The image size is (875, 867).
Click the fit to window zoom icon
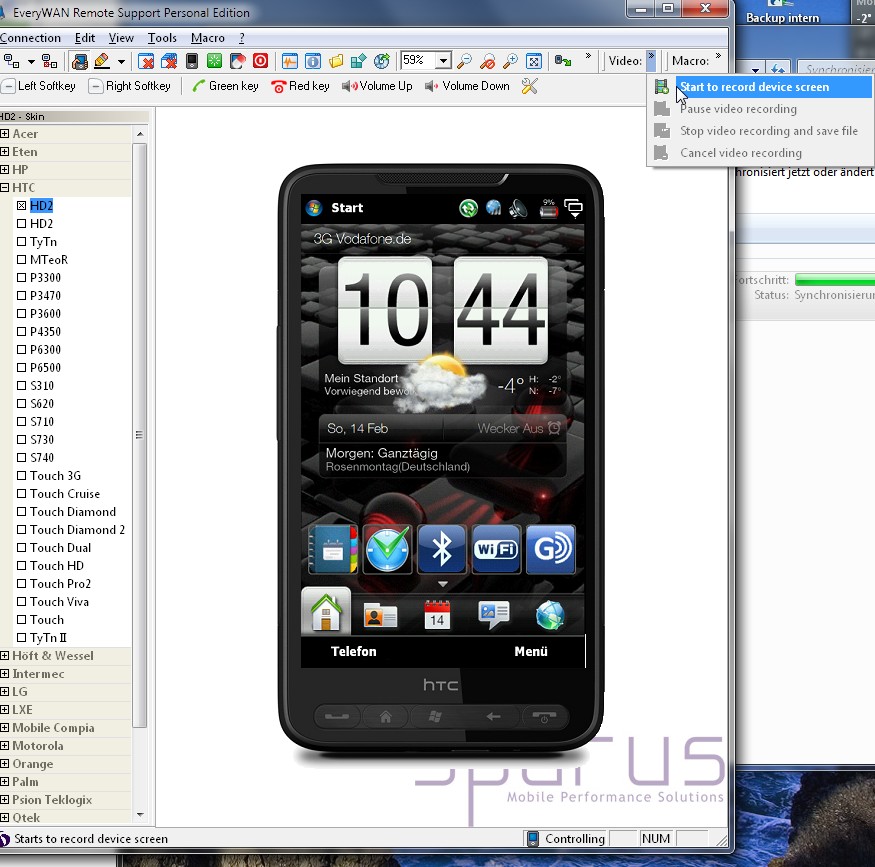click(x=534, y=61)
